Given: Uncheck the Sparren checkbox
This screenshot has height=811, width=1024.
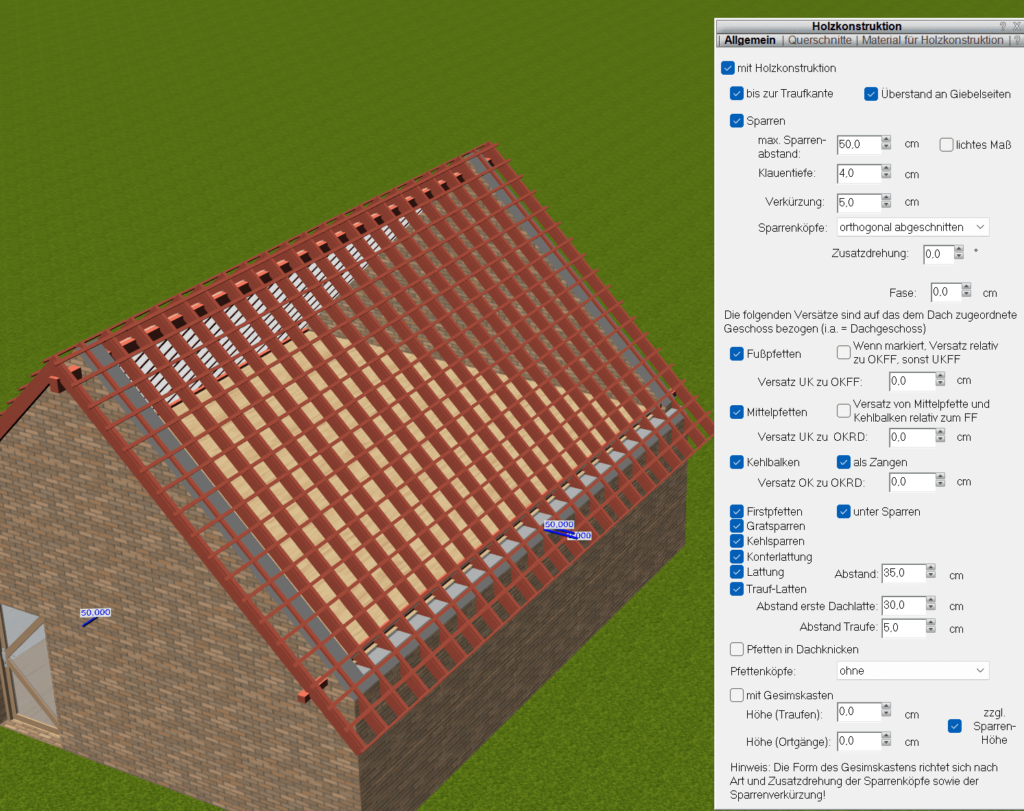Looking at the screenshot, I should point(737,121).
